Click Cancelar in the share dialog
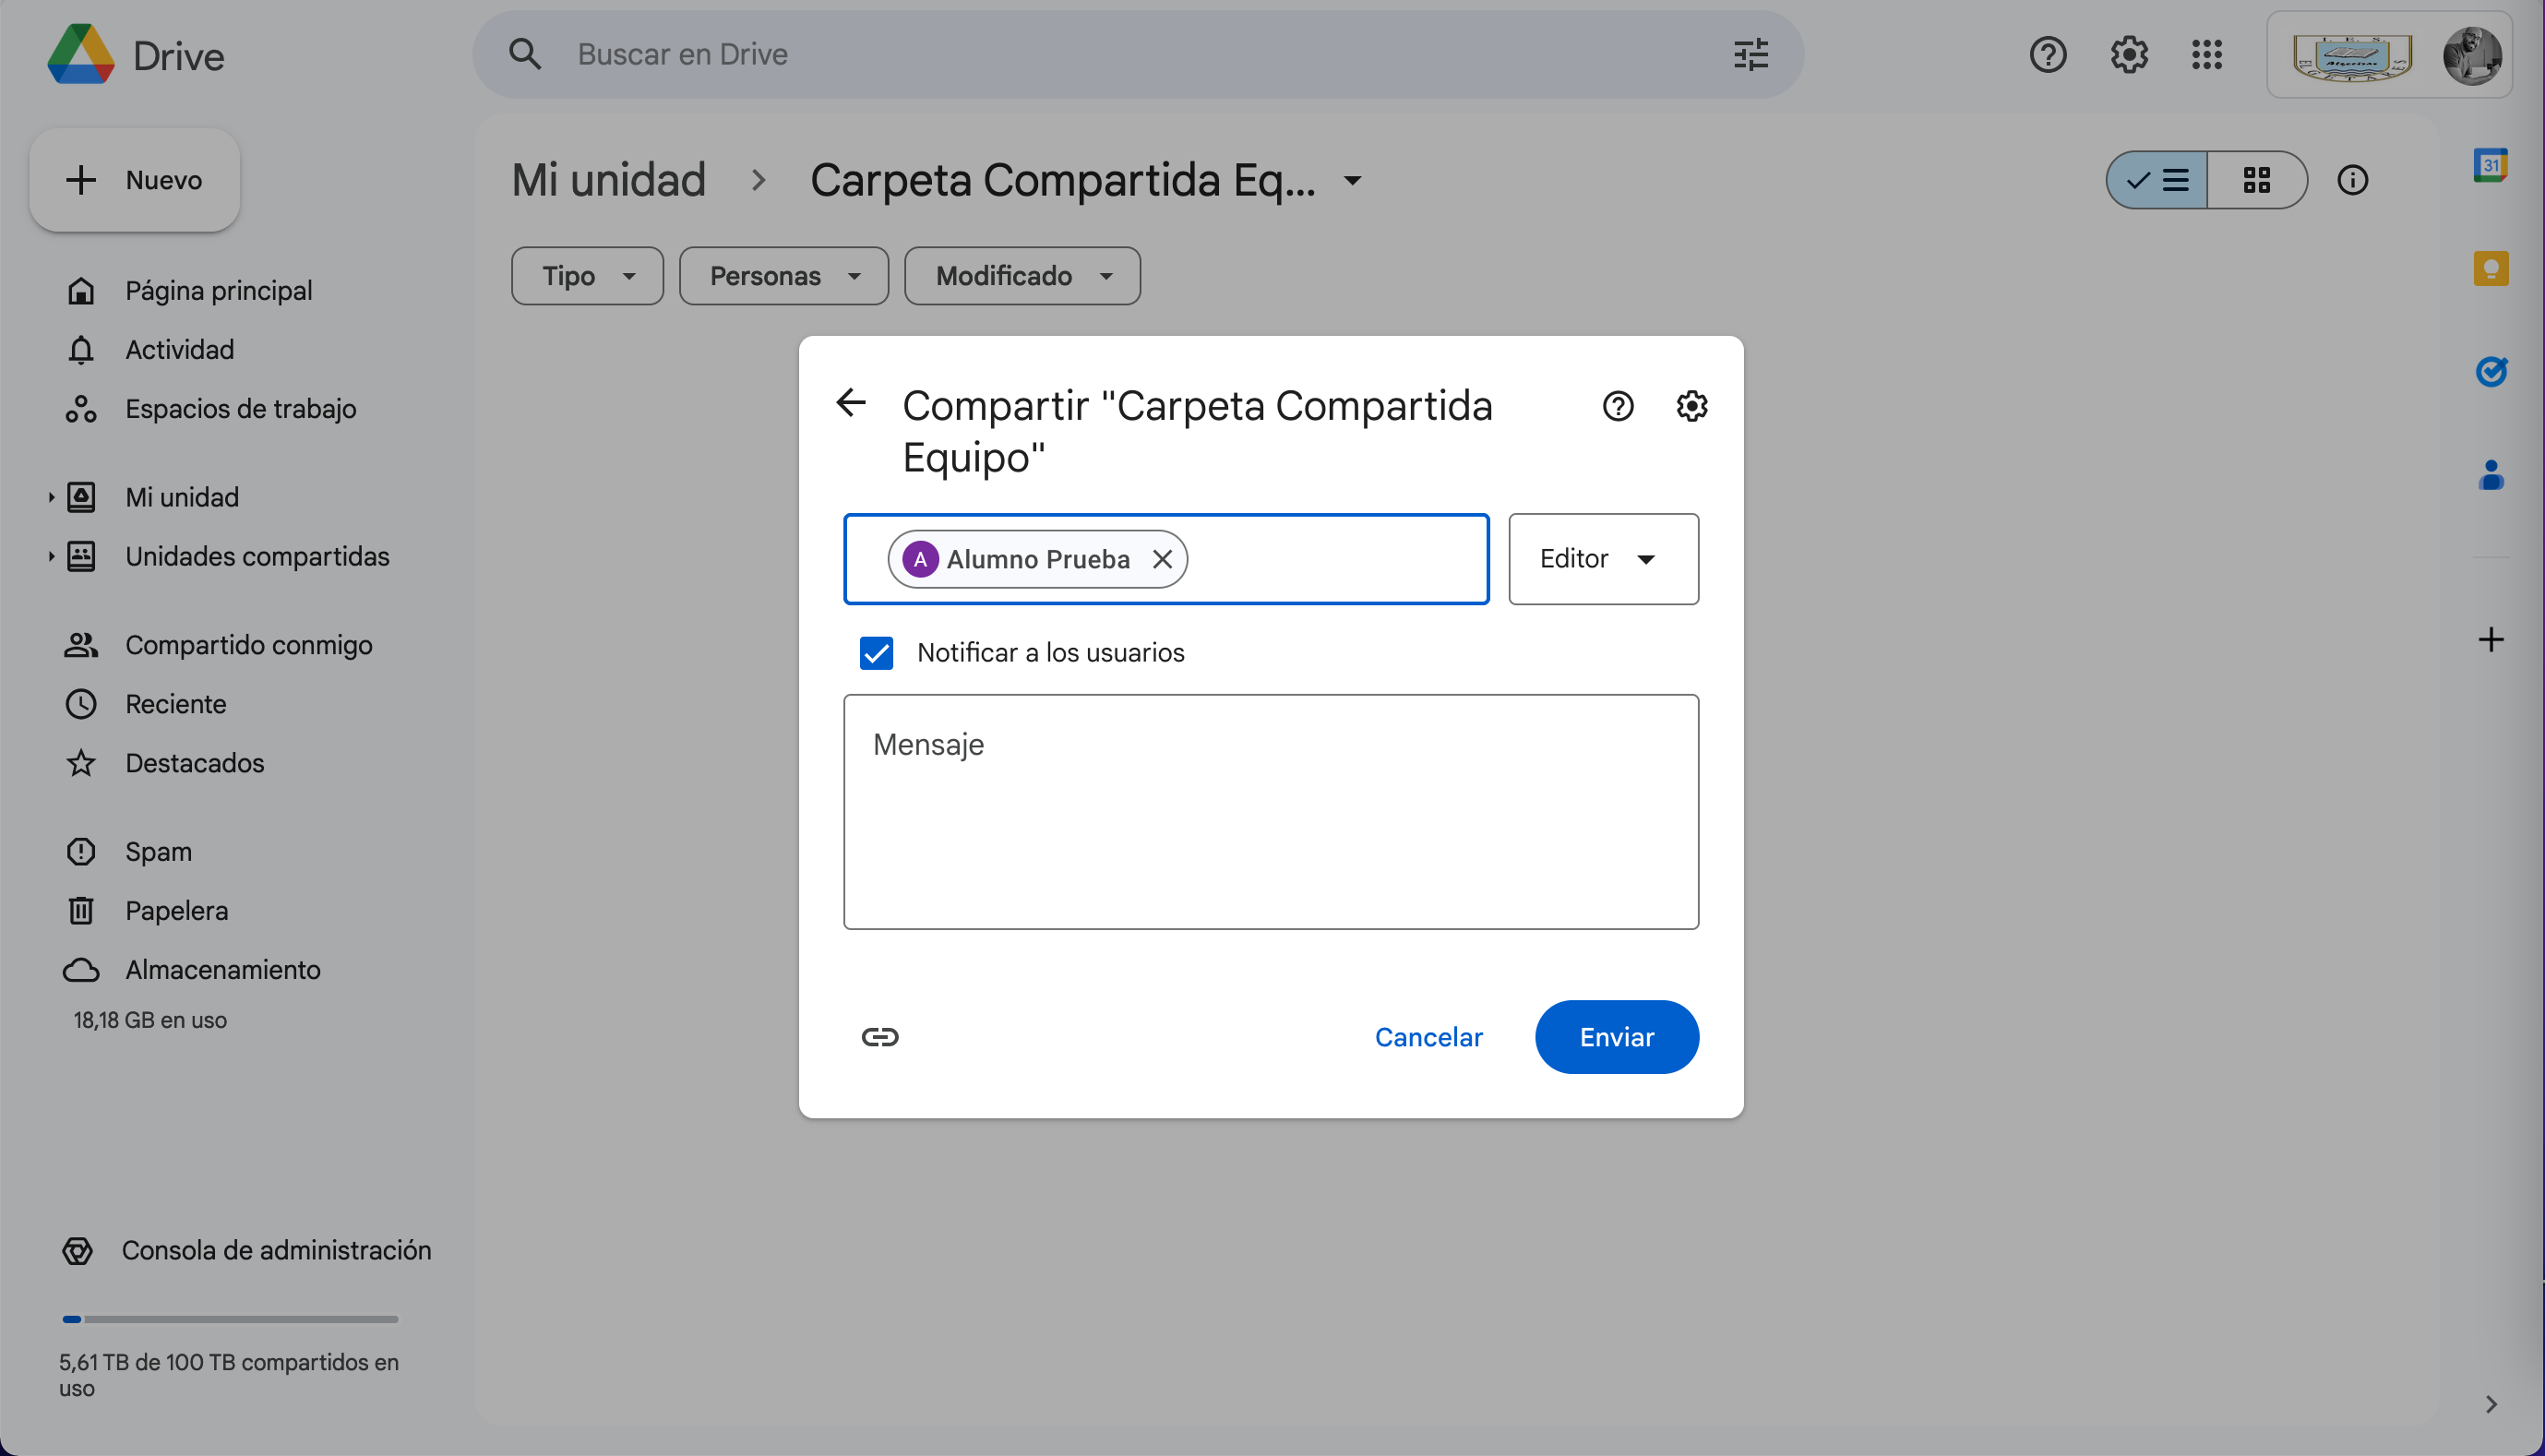Screen dimensions: 2545x1456 (x=1427, y=1037)
